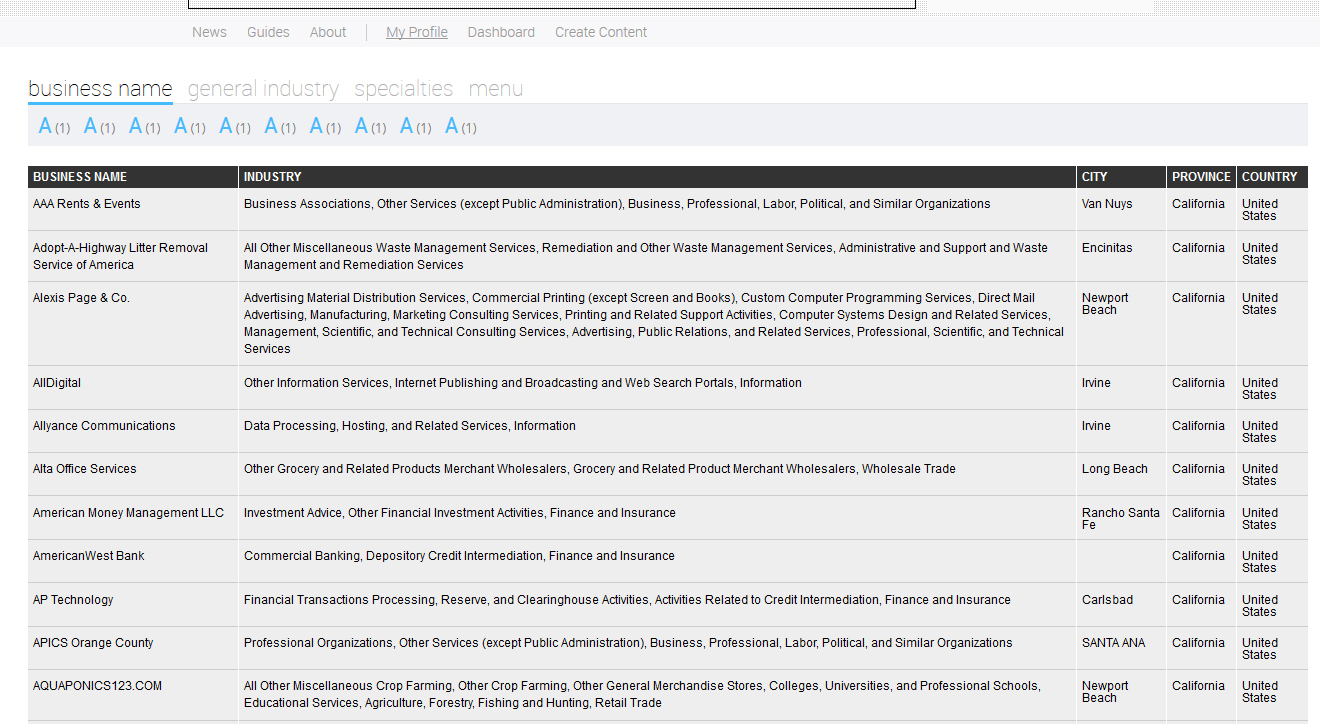Image resolution: width=1320 pixels, height=724 pixels.
Task: Click the last A letter filter
Action: 452,127
